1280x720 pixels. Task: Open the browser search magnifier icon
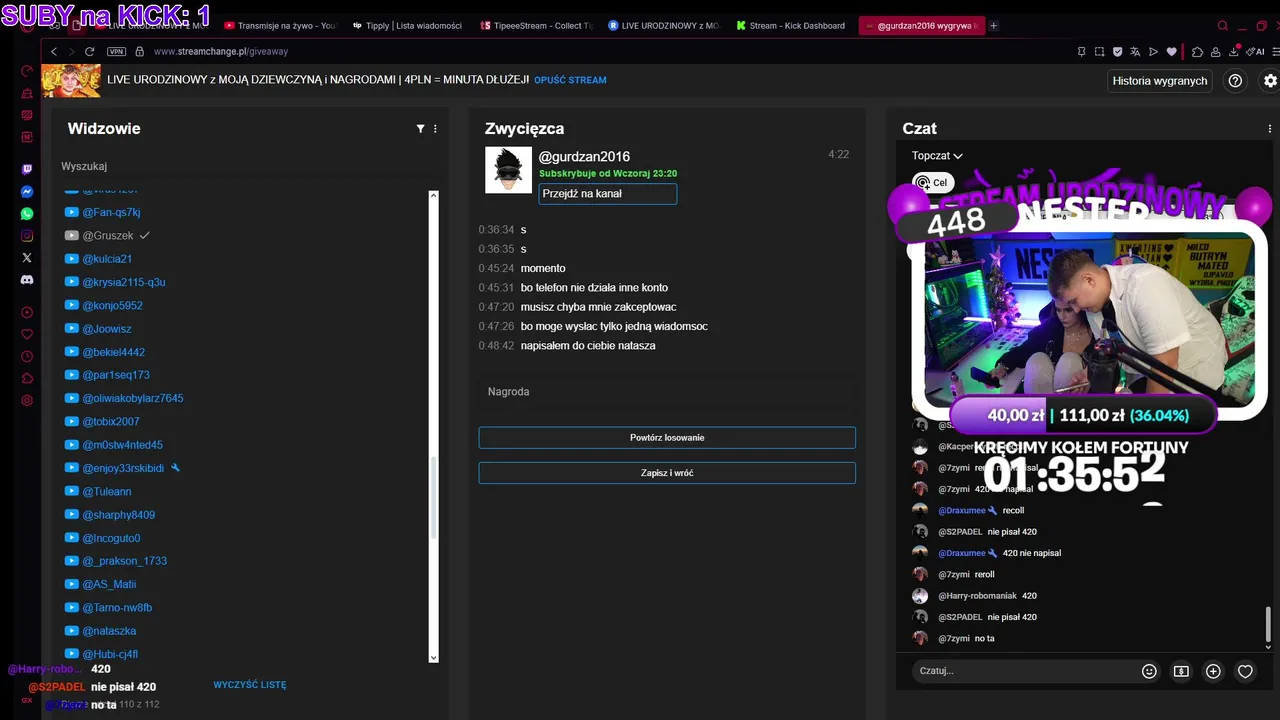point(1222,25)
